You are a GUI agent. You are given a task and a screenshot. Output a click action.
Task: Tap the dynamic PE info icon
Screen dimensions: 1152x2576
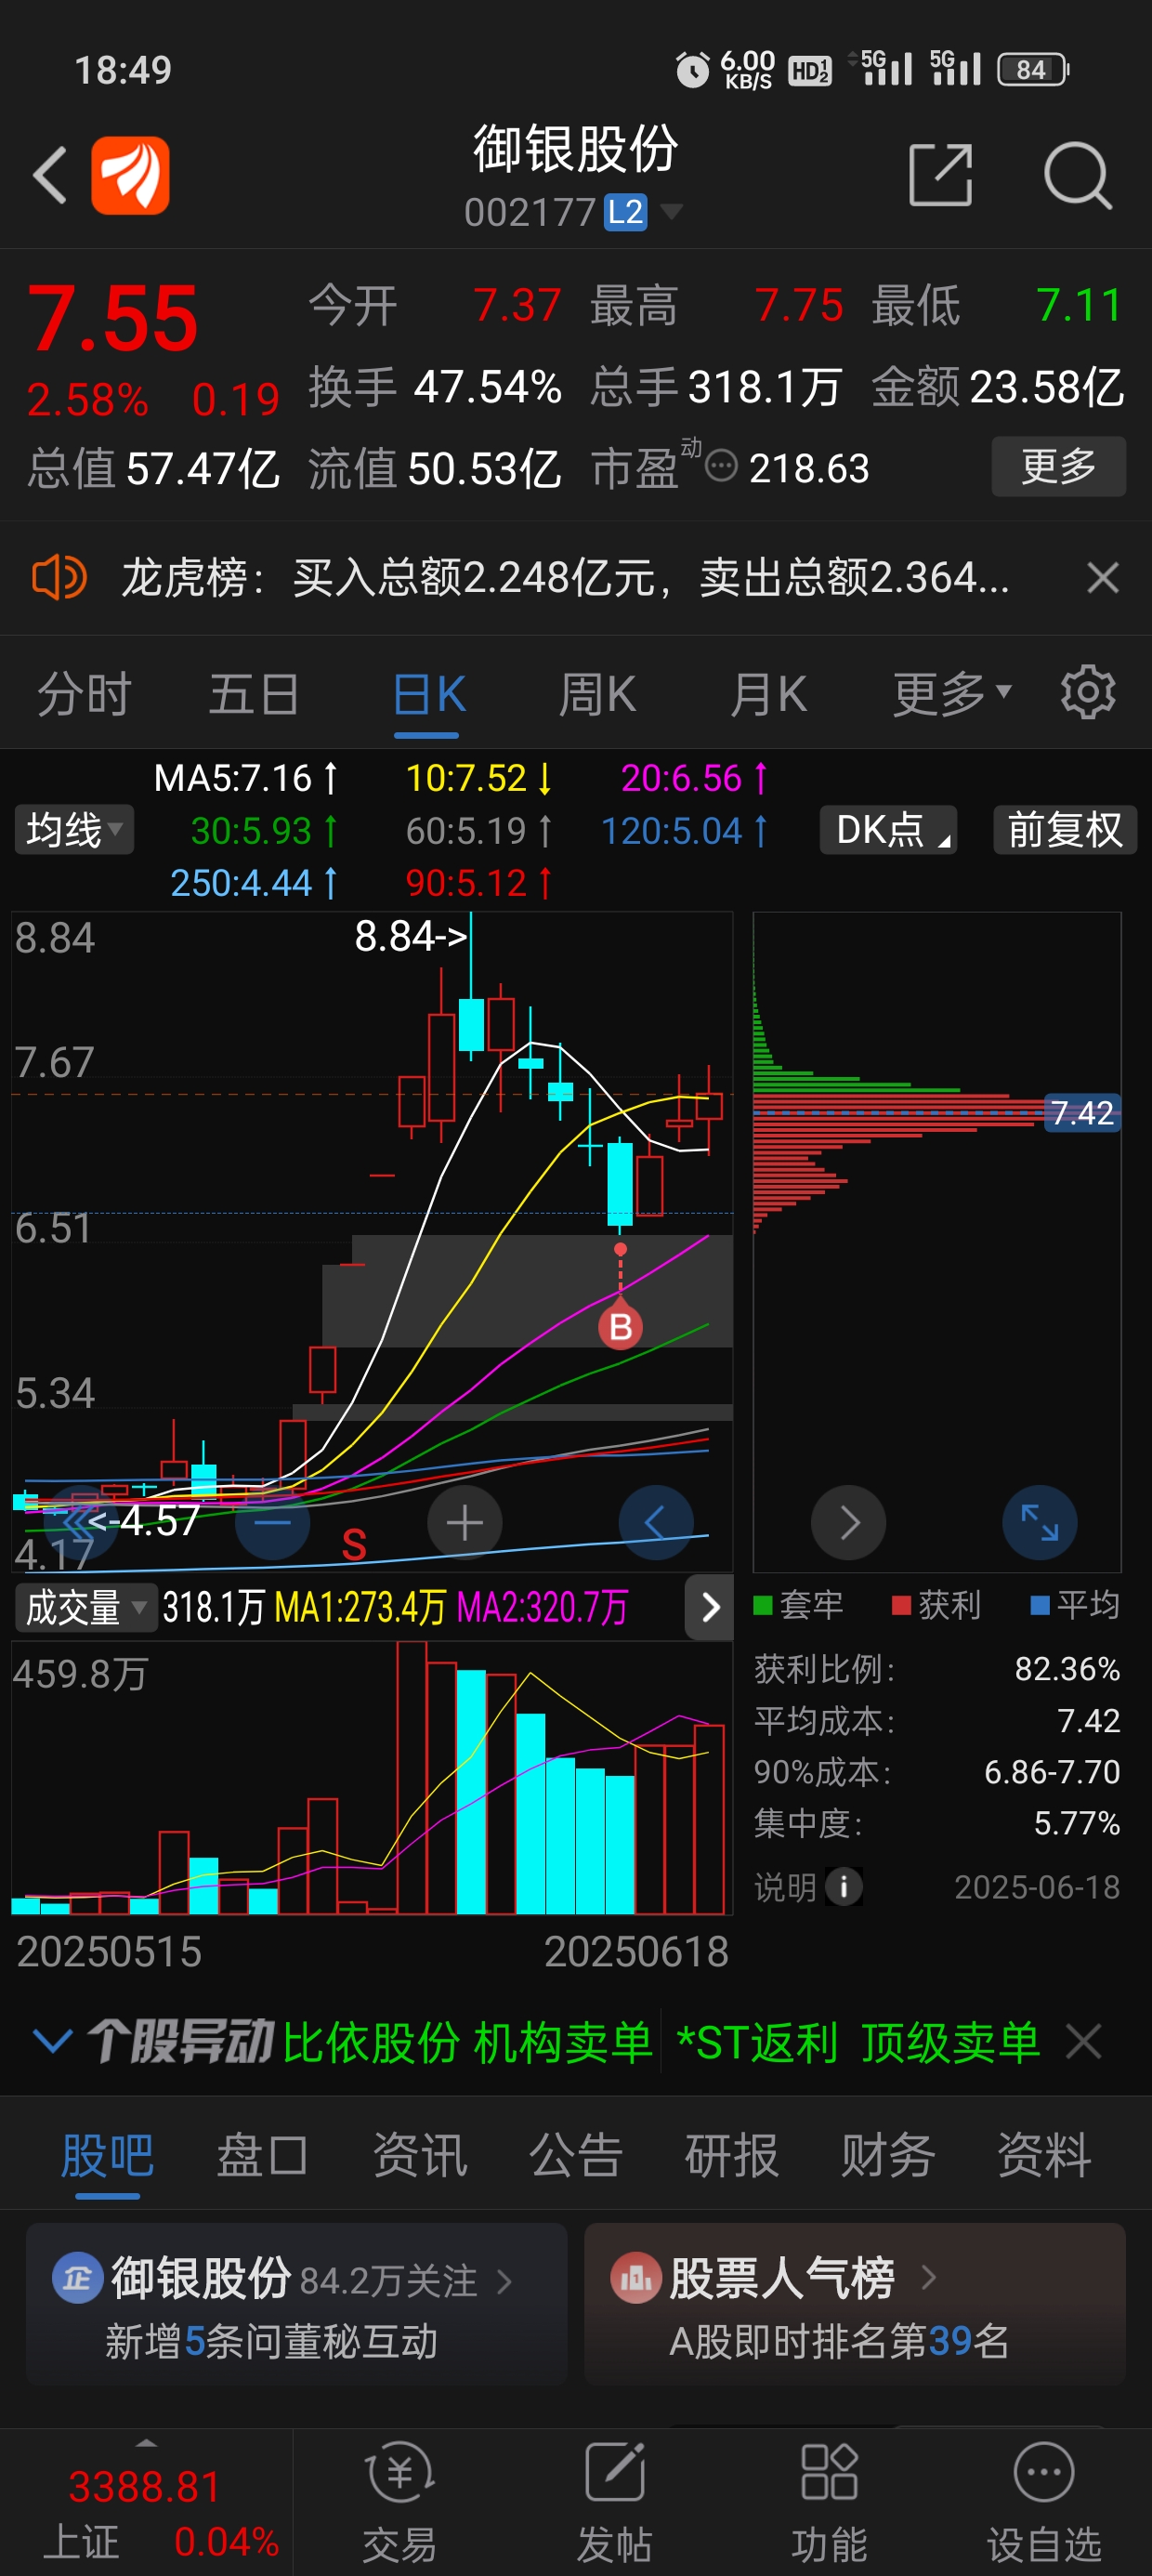tap(721, 466)
